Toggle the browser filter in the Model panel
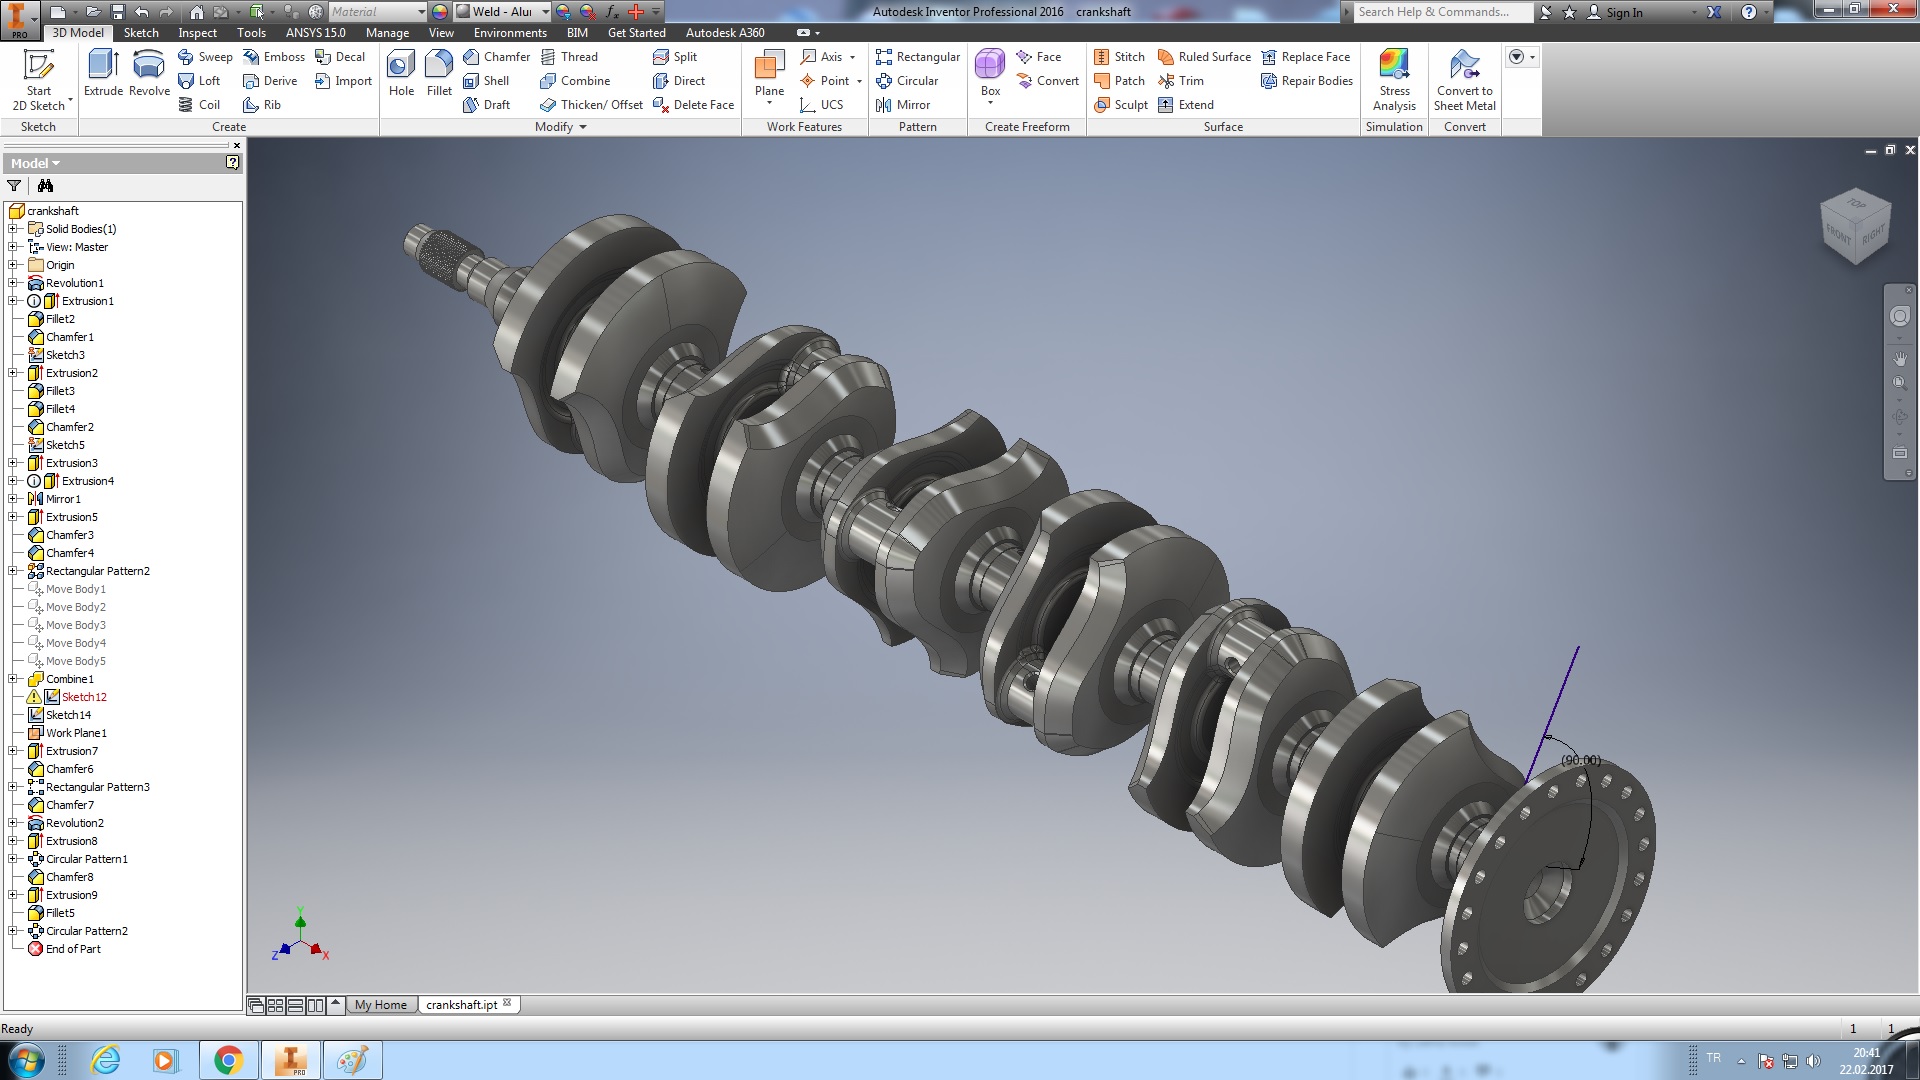The height and width of the screenshot is (1080, 1920). (x=14, y=186)
